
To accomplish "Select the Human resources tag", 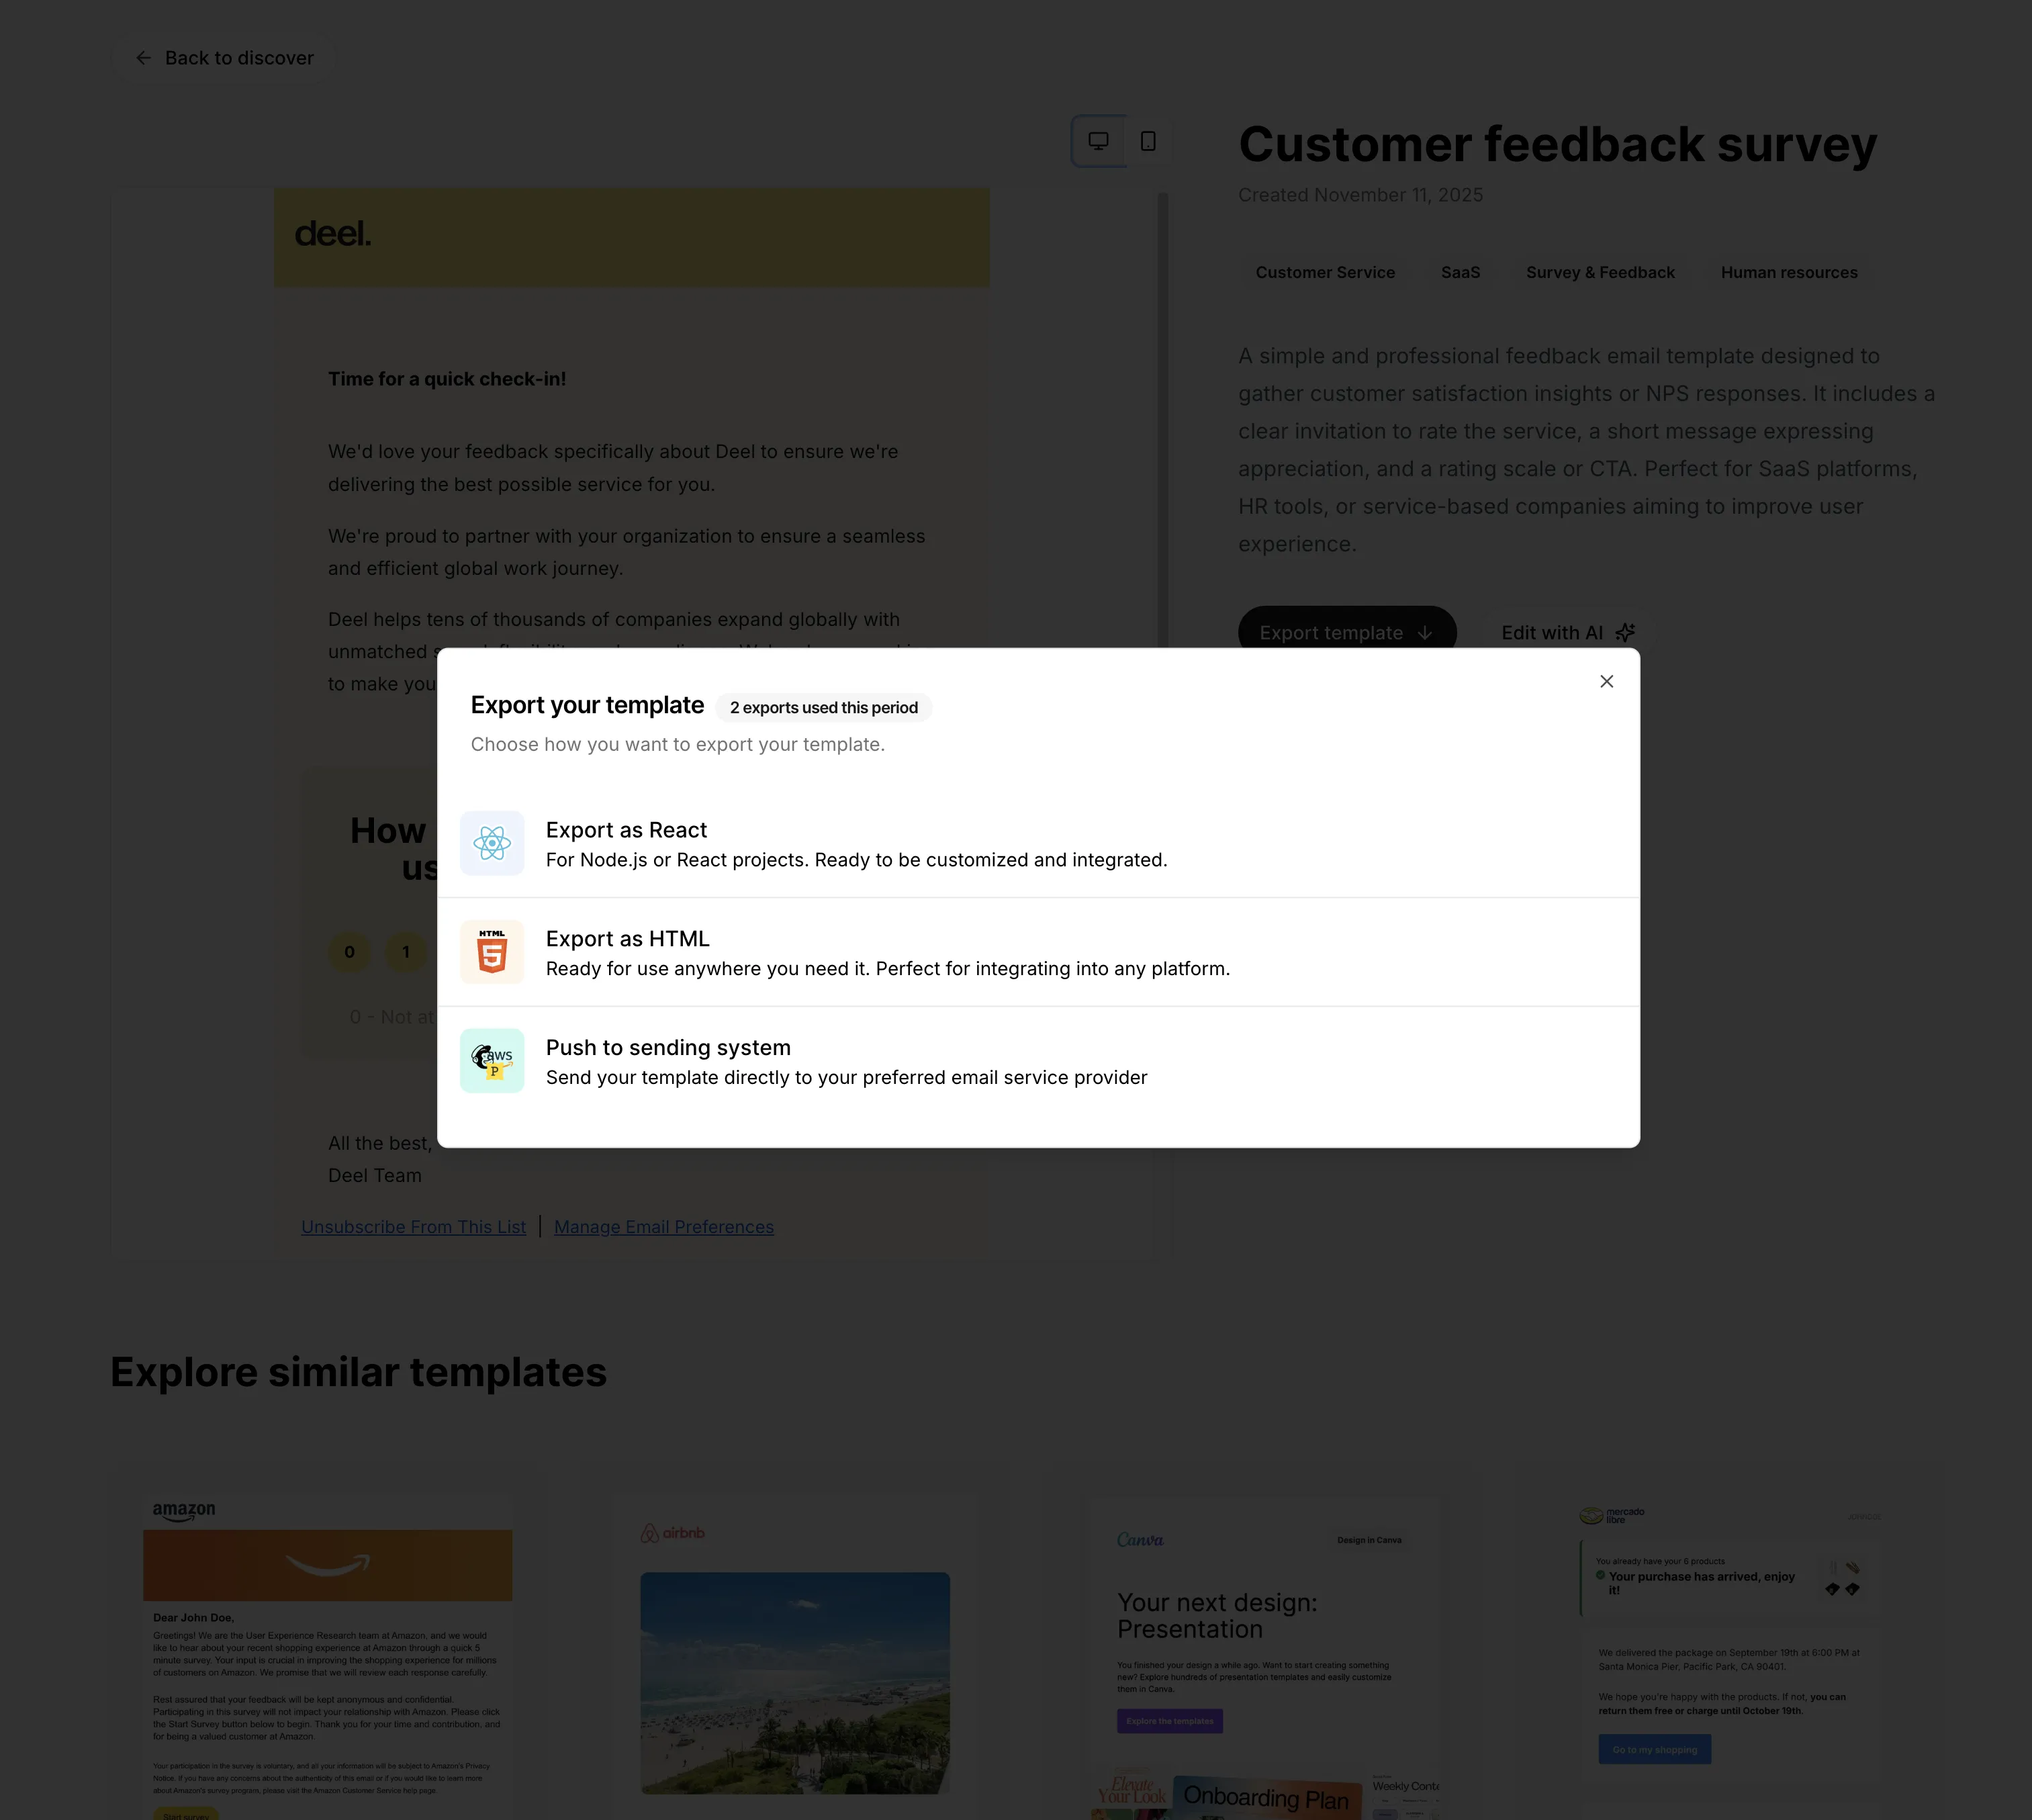I will [x=1788, y=273].
